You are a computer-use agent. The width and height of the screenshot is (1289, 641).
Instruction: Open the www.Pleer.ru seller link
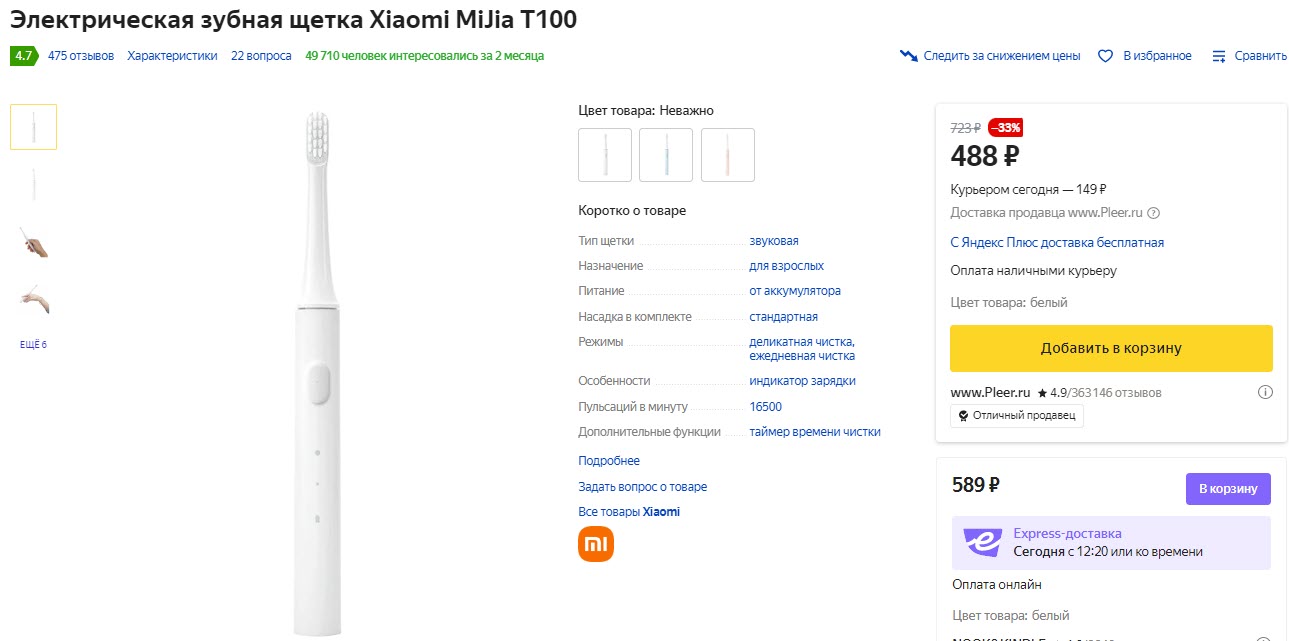pos(993,391)
